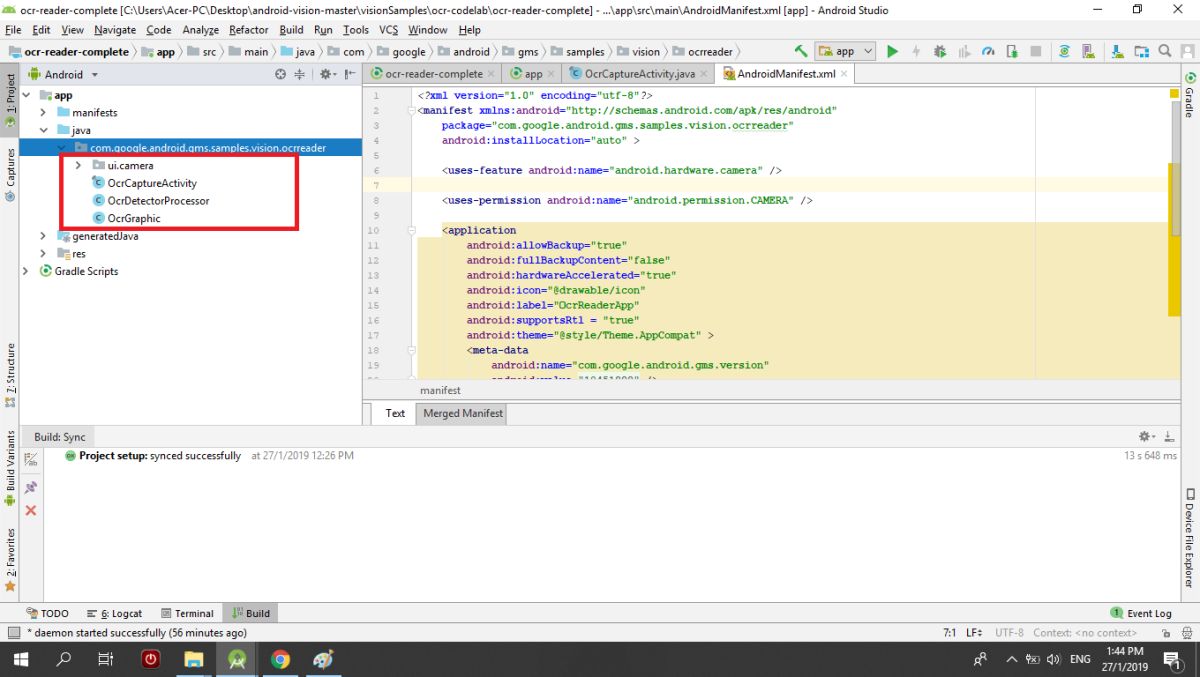This screenshot has width=1200, height=677.
Task: Click the UTF-8 encoding in status bar
Action: (x=1008, y=632)
